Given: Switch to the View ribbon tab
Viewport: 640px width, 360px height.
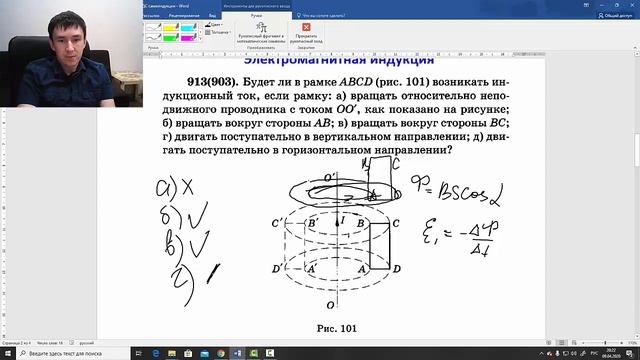Looking at the screenshot, I should tap(212, 16).
